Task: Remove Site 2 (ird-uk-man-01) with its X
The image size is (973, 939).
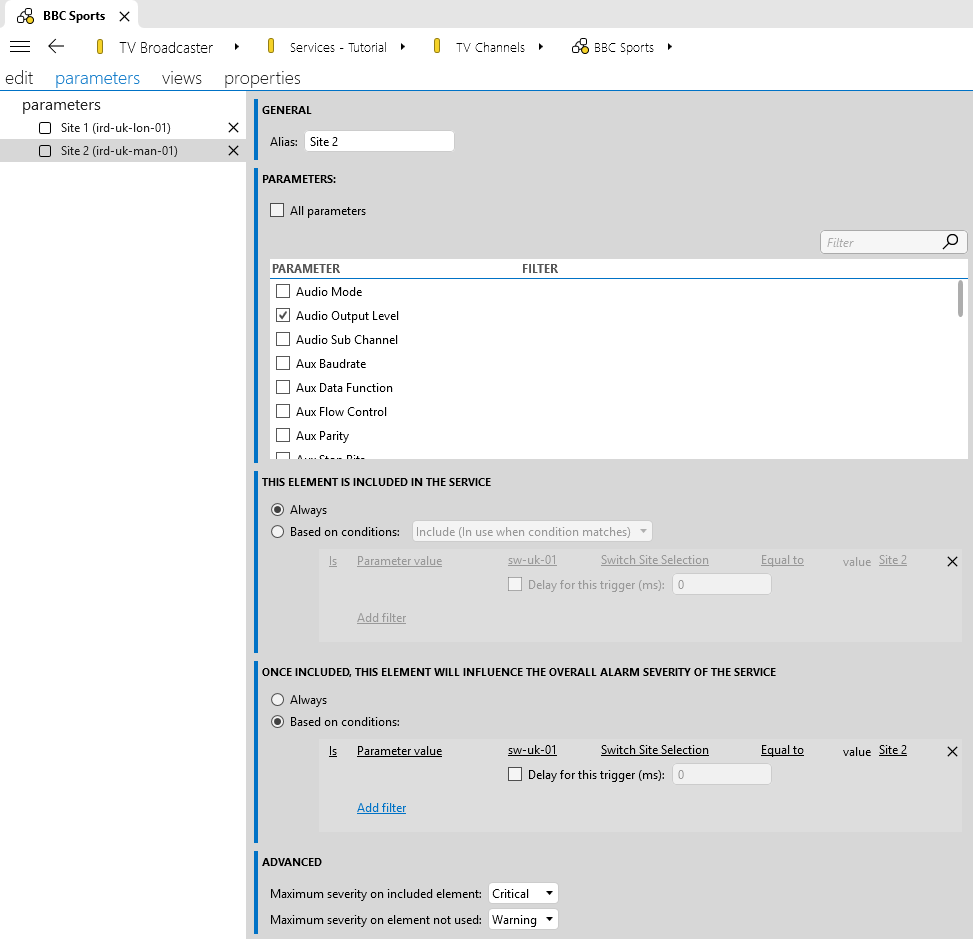Action: pyautogui.click(x=233, y=150)
